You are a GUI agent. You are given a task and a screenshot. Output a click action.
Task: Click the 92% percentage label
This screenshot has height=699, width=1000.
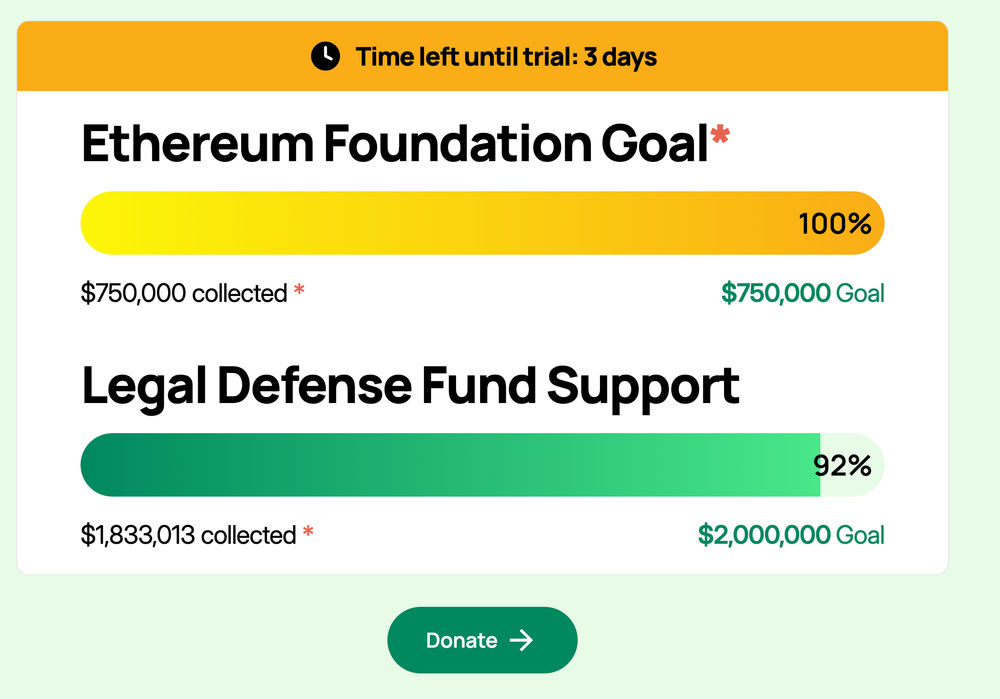[x=842, y=466]
